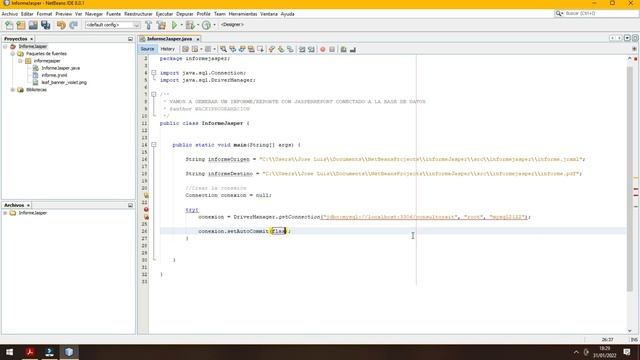640x360 pixels.
Task: Open the Archivo menu
Action: pos(10,14)
